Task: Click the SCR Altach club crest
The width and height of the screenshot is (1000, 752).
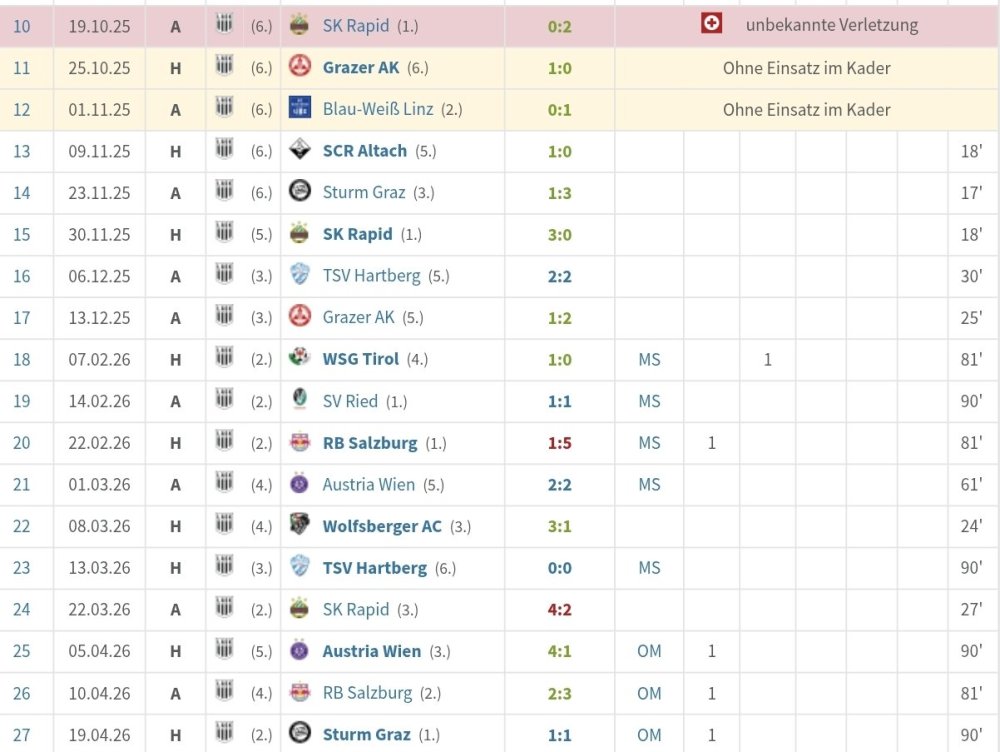Action: tap(299, 151)
